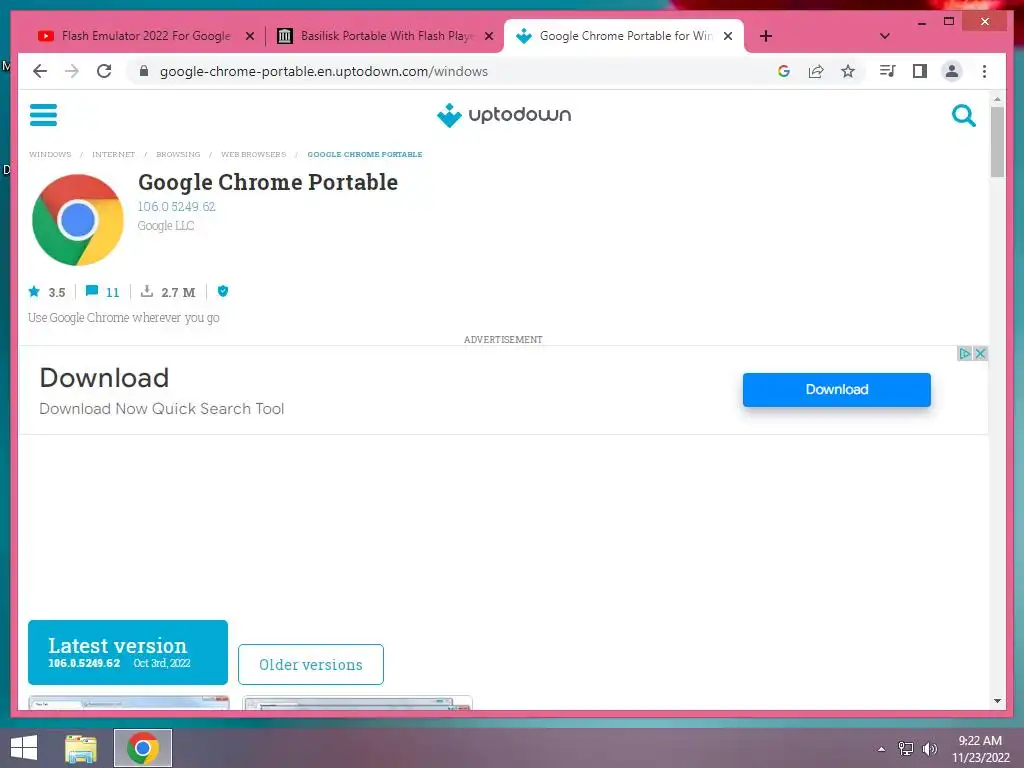The height and width of the screenshot is (768, 1024).
Task: Open Chrome's three-dot menu
Action: click(984, 71)
